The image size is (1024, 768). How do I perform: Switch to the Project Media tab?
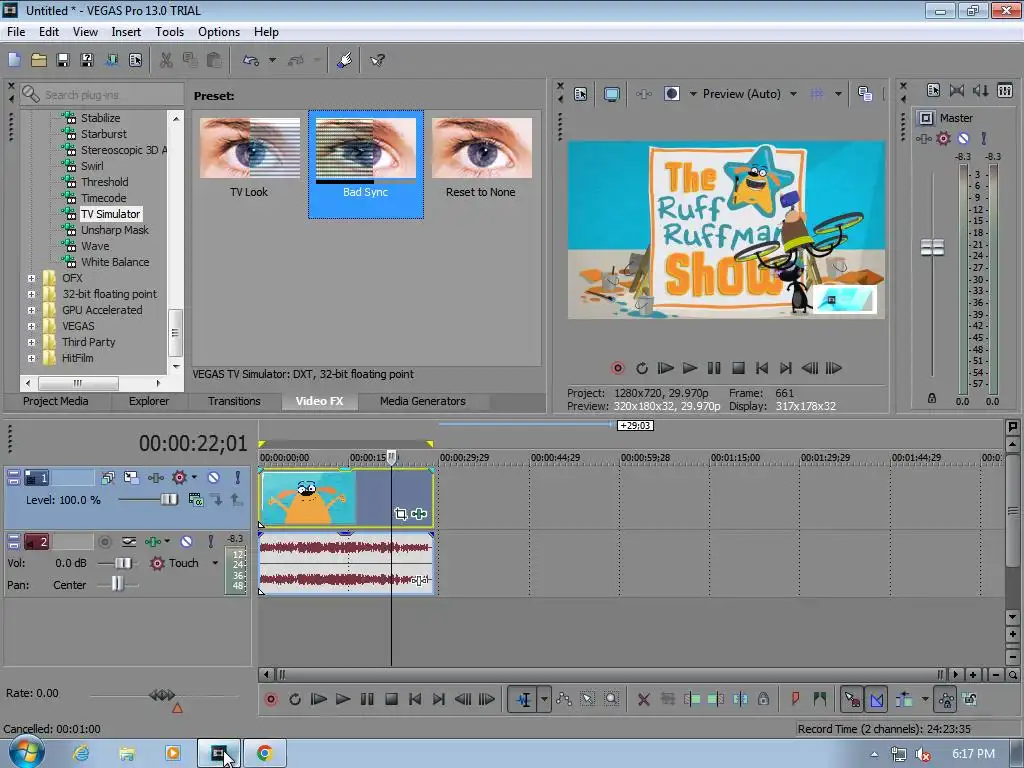point(56,401)
